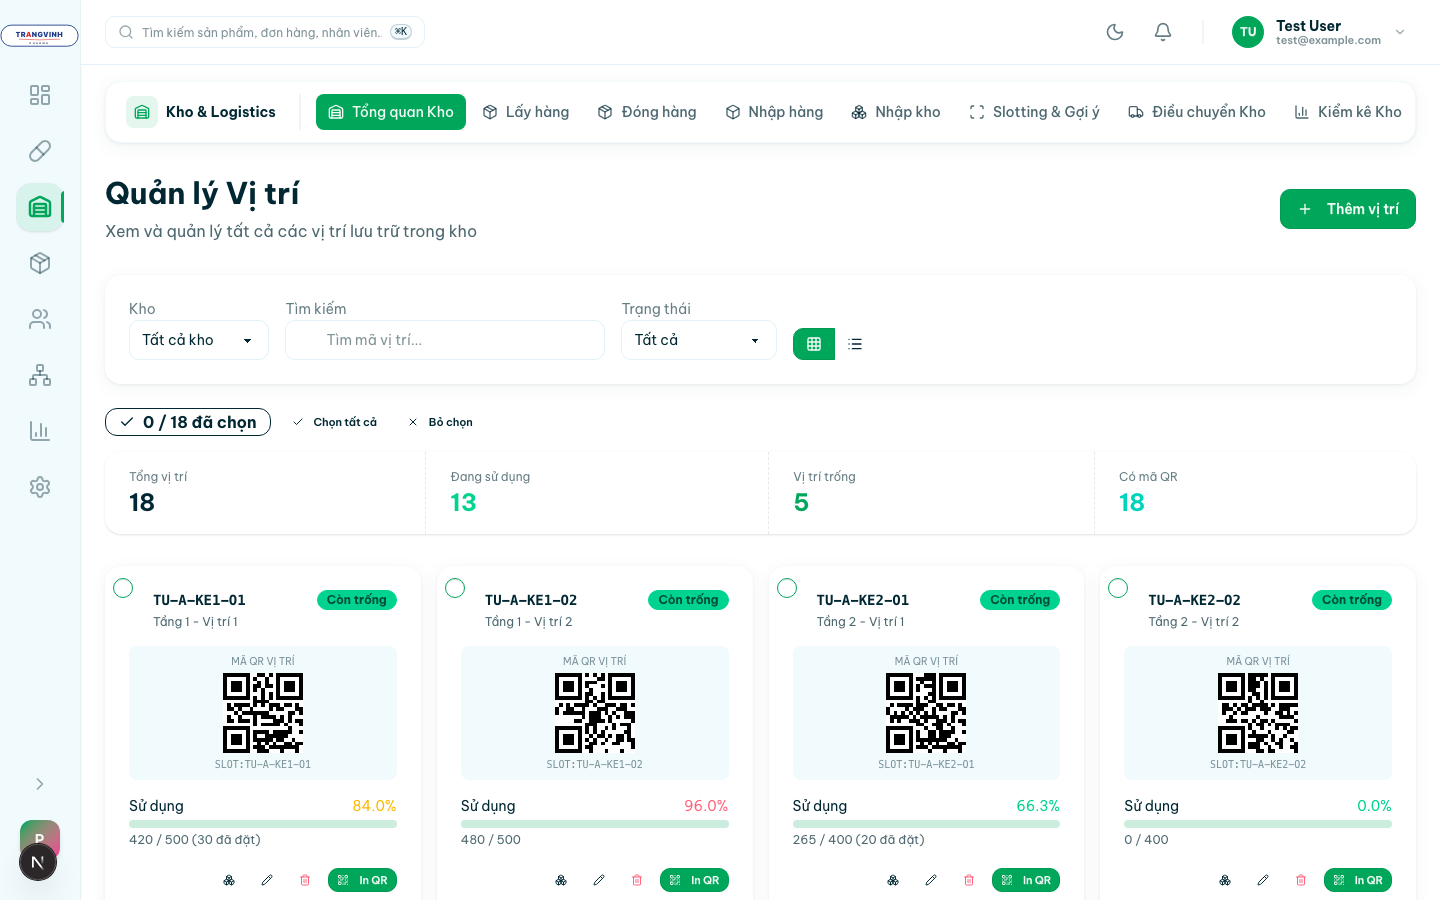
Task: Switch to Lấy hàng tab
Action: (x=526, y=112)
